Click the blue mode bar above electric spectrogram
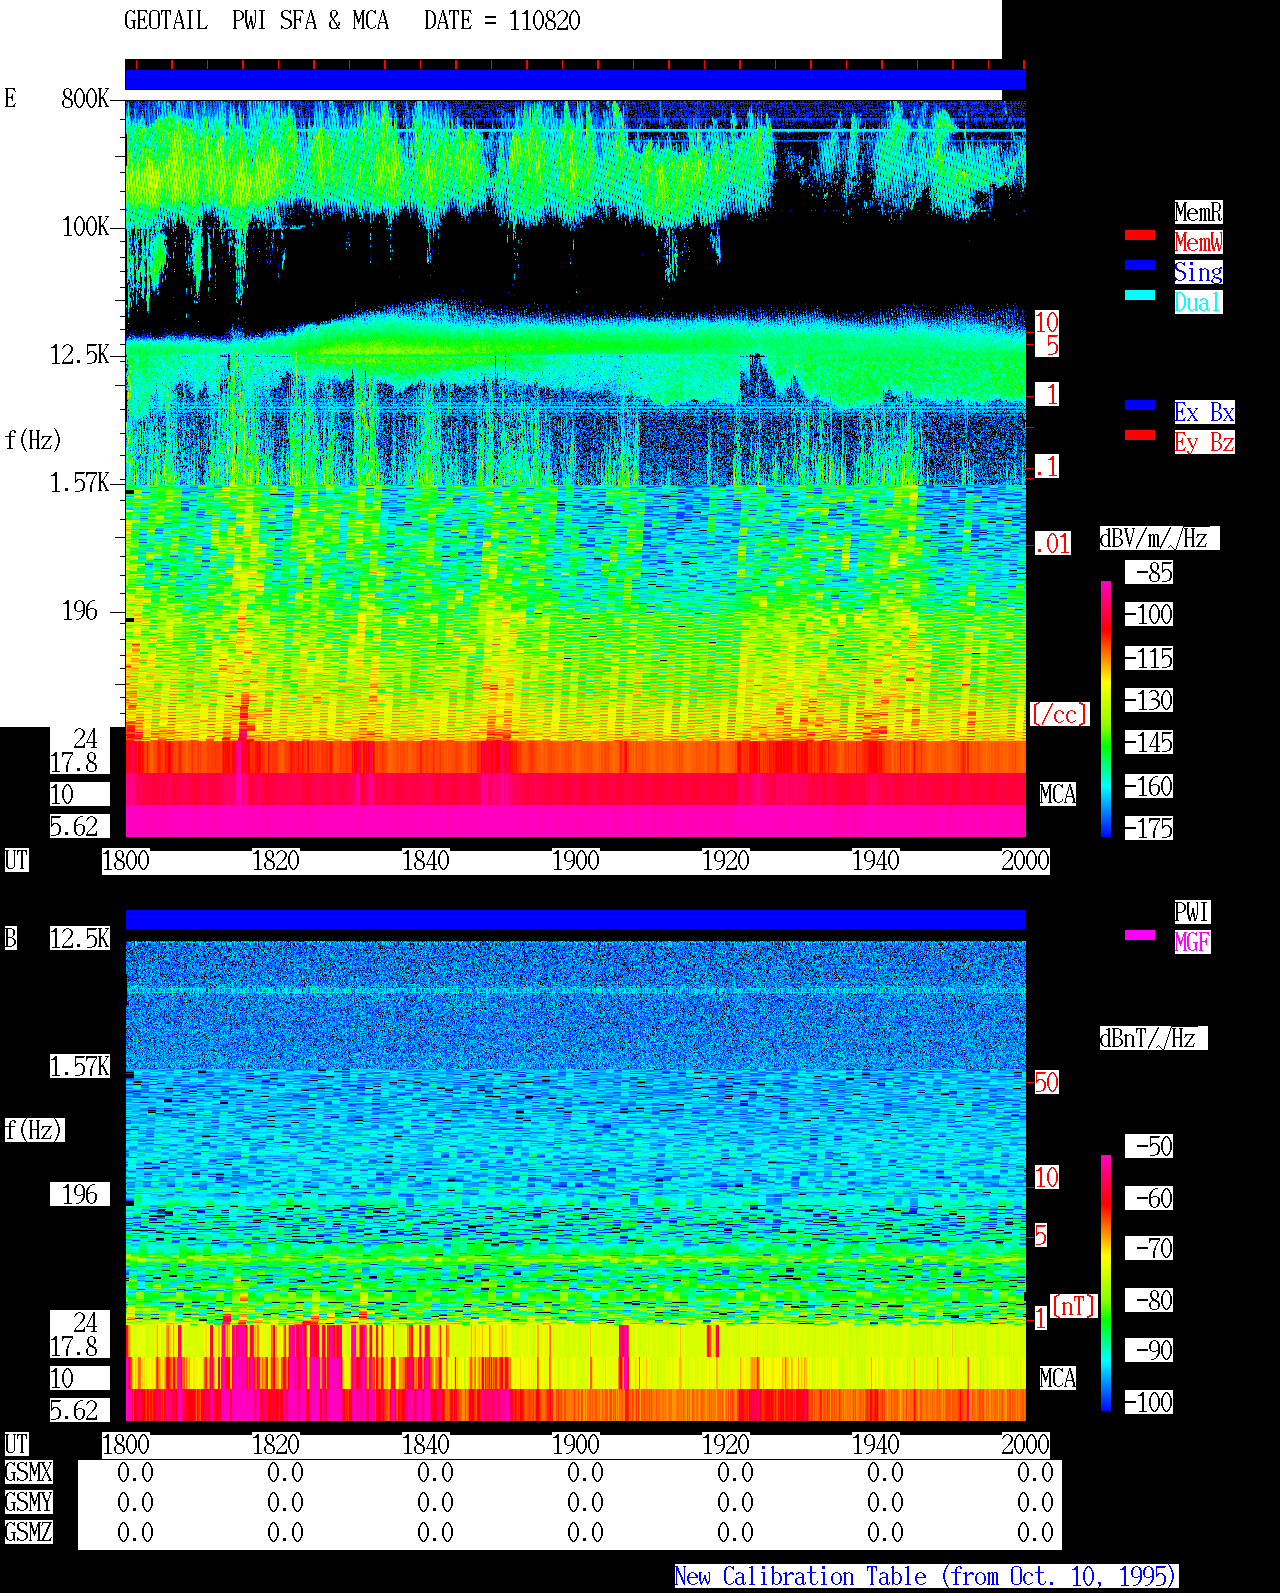Screen dimensions: 1280x1593 click(x=575, y=79)
